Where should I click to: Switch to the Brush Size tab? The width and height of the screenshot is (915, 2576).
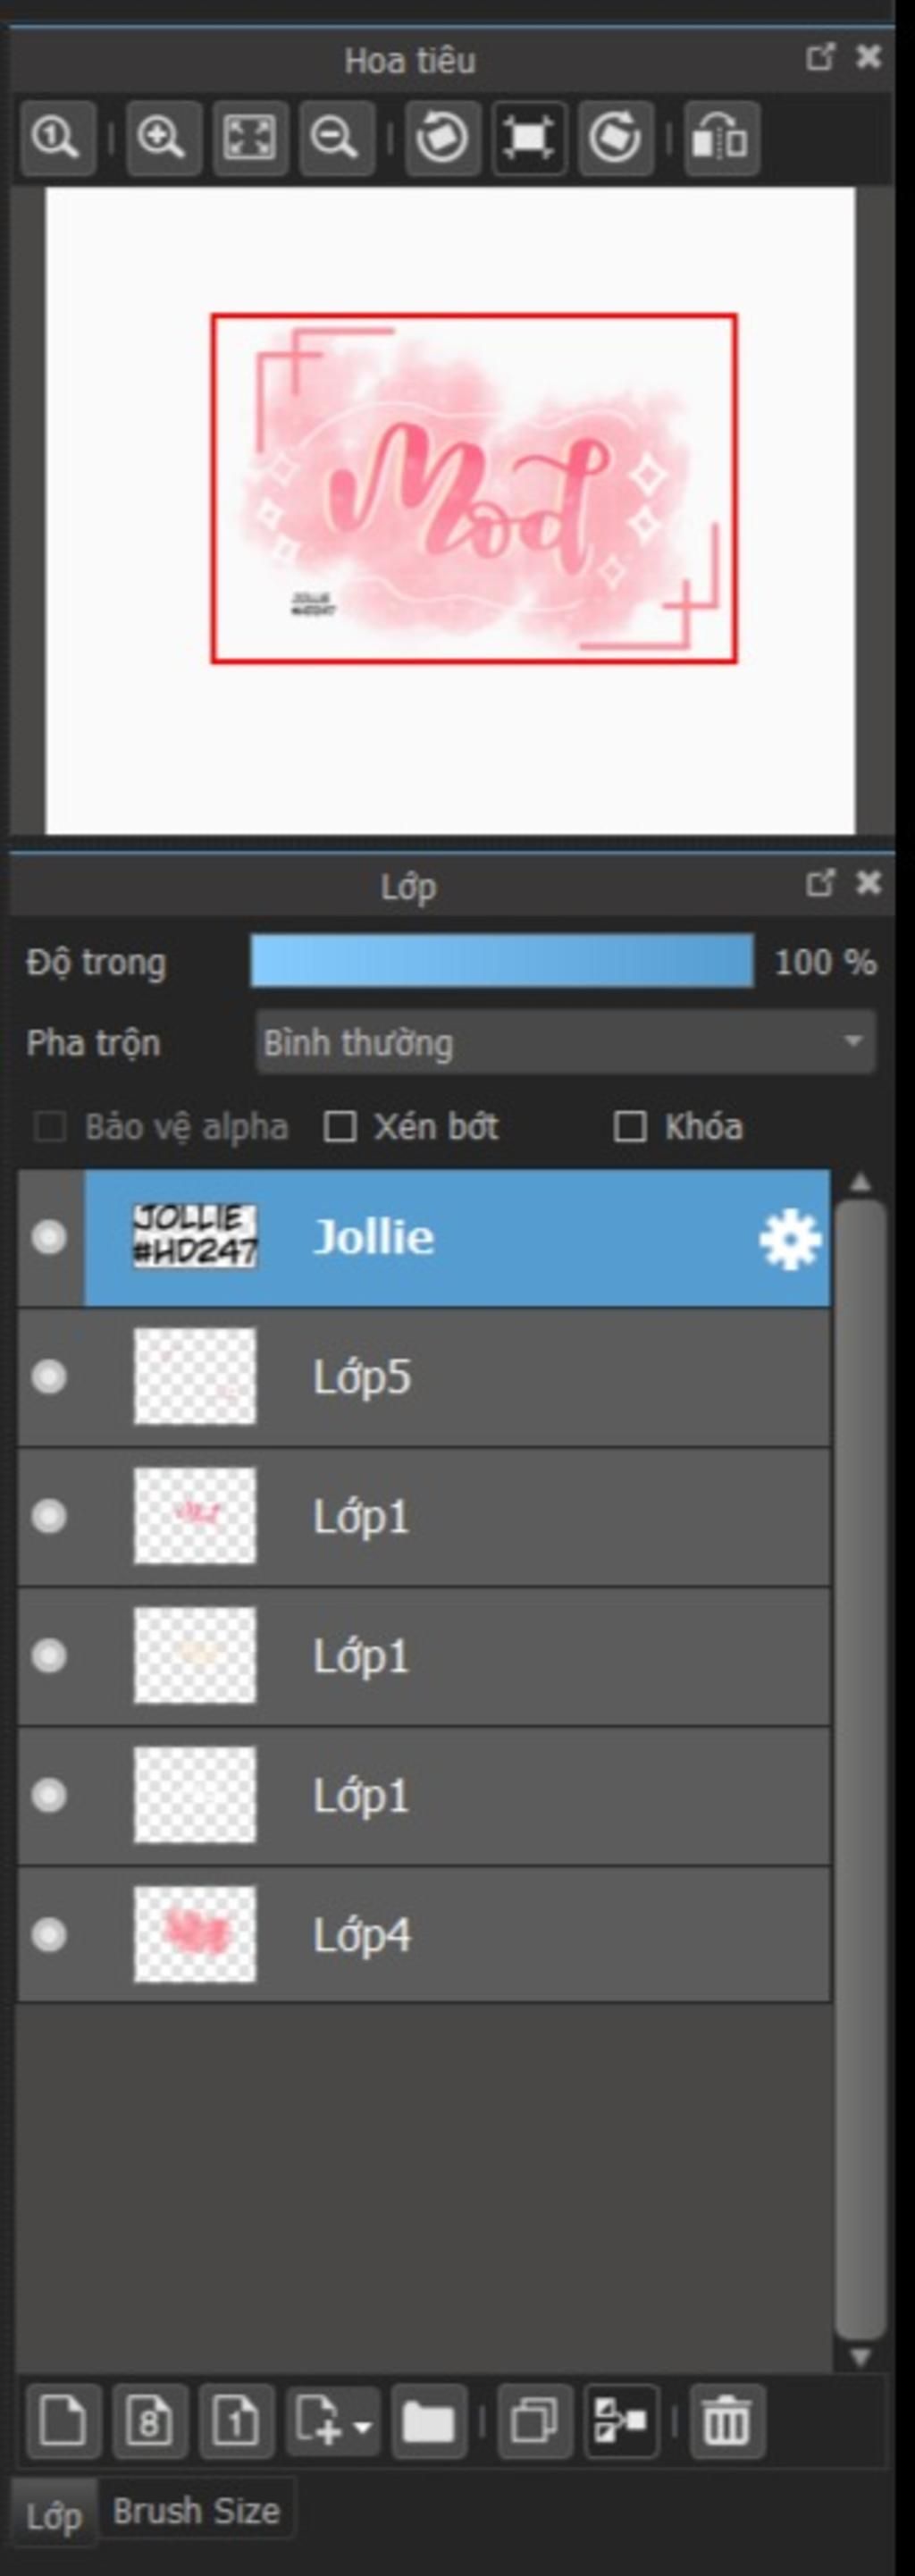(196, 2510)
